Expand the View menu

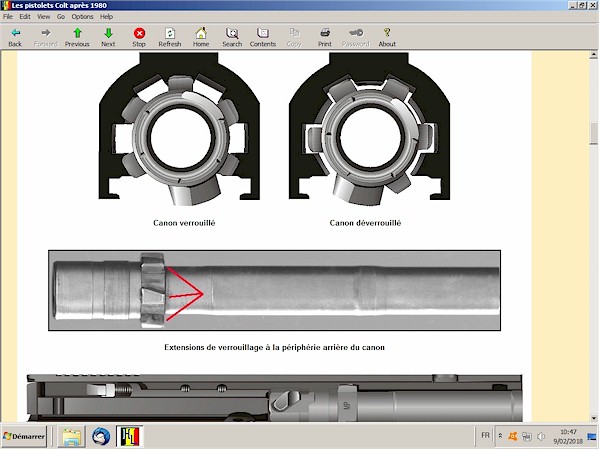[x=43, y=17]
